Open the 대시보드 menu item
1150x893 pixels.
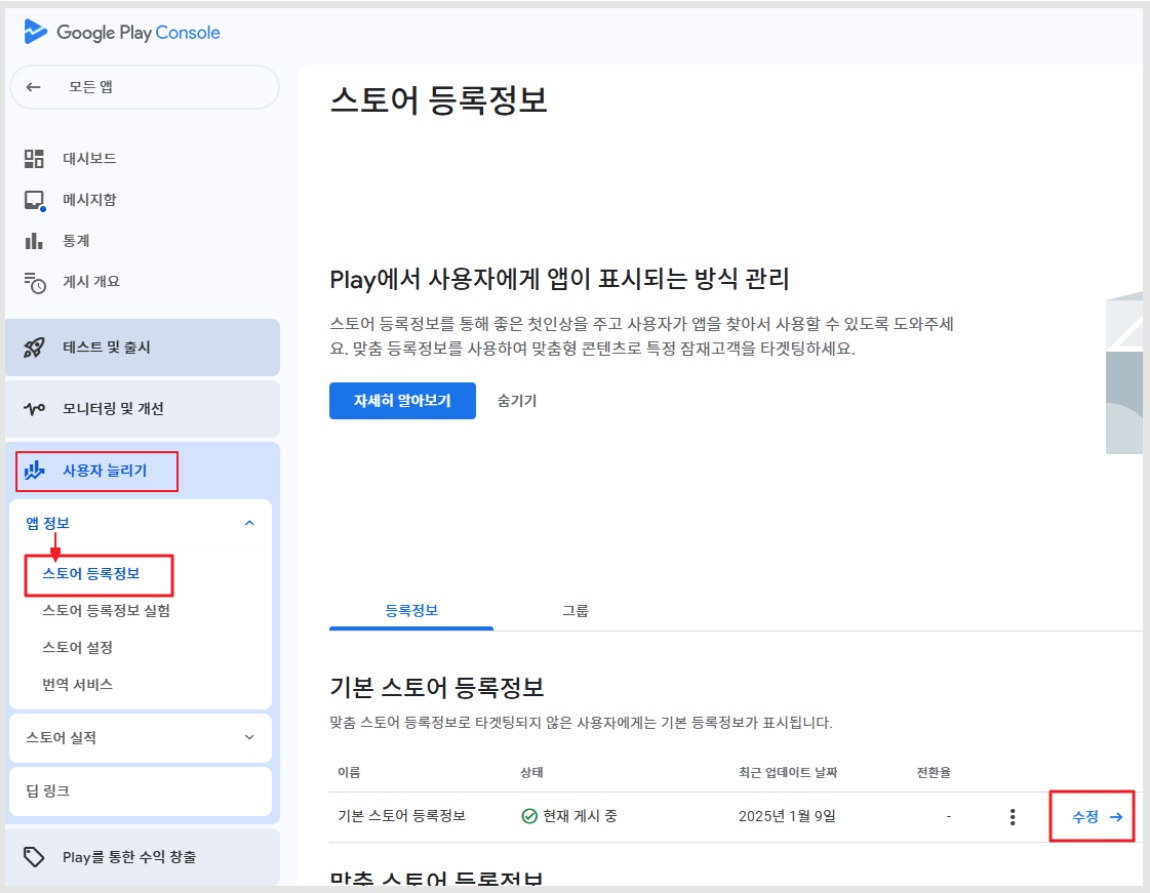pyautogui.click(x=89, y=158)
